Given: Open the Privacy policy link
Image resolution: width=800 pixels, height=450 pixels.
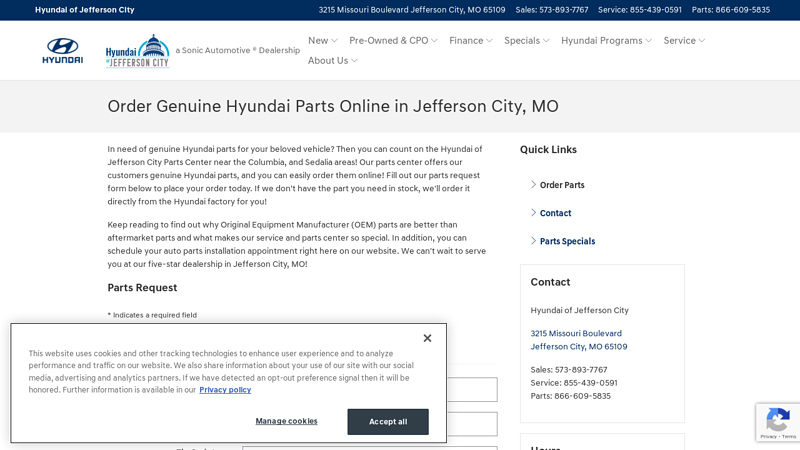Looking at the screenshot, I should (x=225, y=390).
